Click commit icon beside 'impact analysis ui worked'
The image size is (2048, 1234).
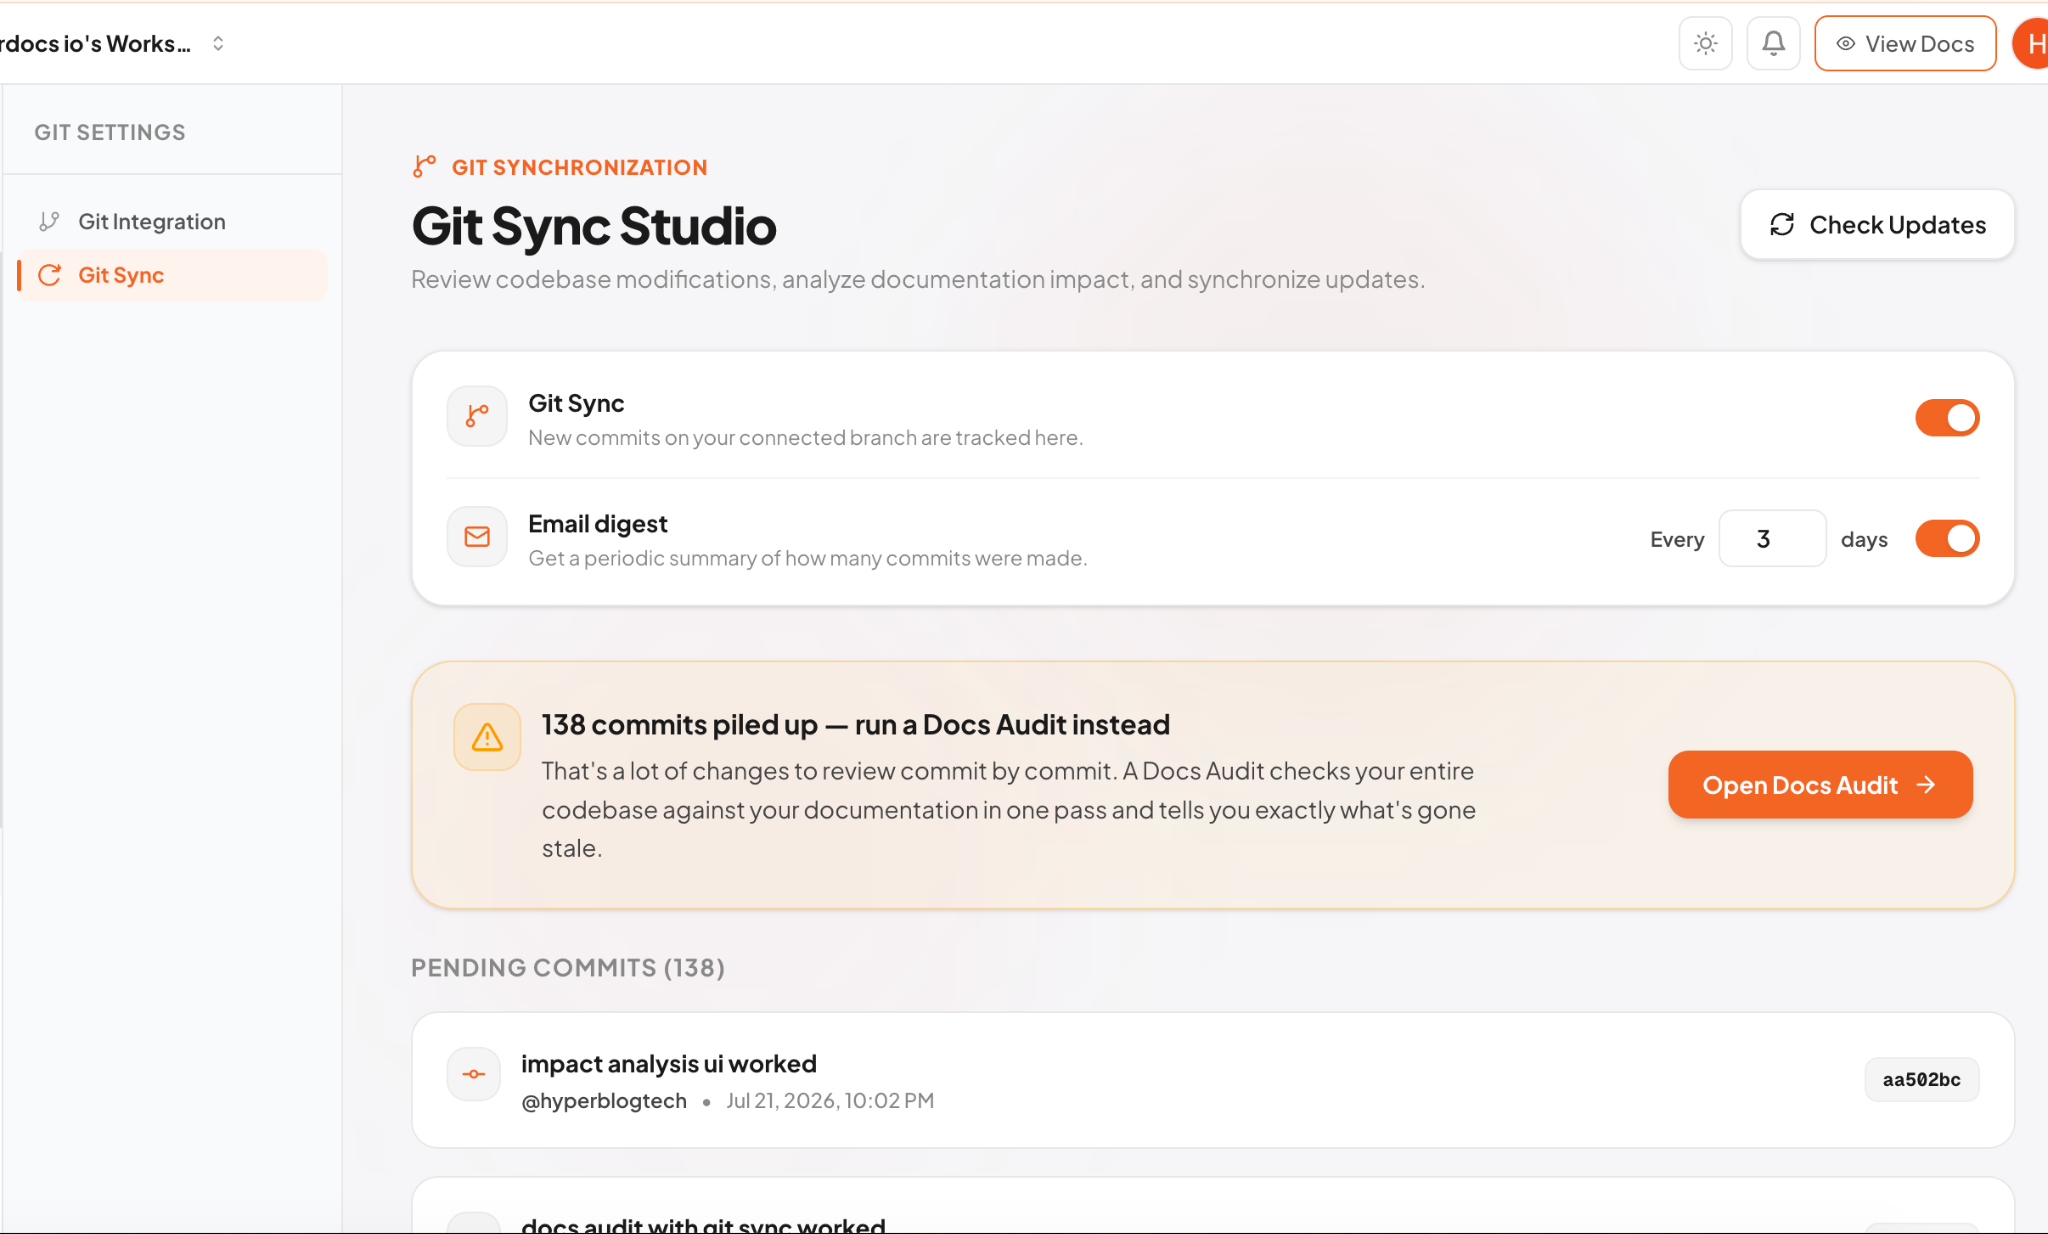click(474, 1074)
